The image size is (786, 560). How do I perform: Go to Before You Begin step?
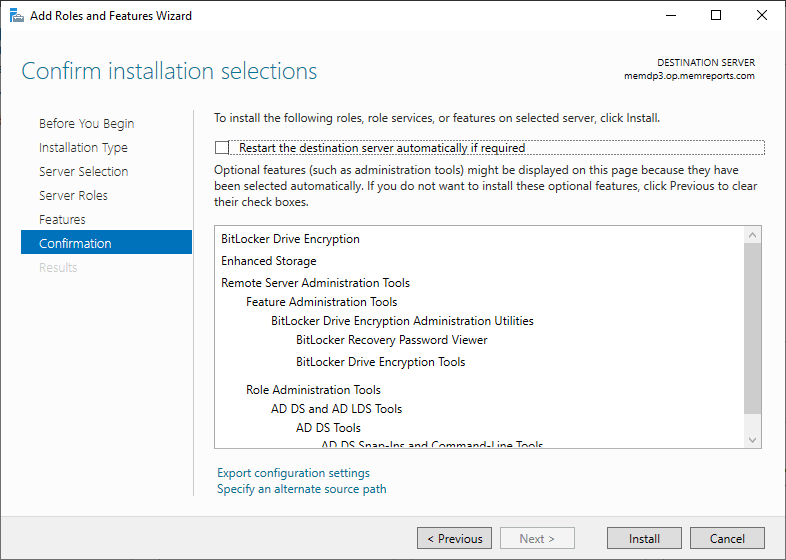[86, 124]
